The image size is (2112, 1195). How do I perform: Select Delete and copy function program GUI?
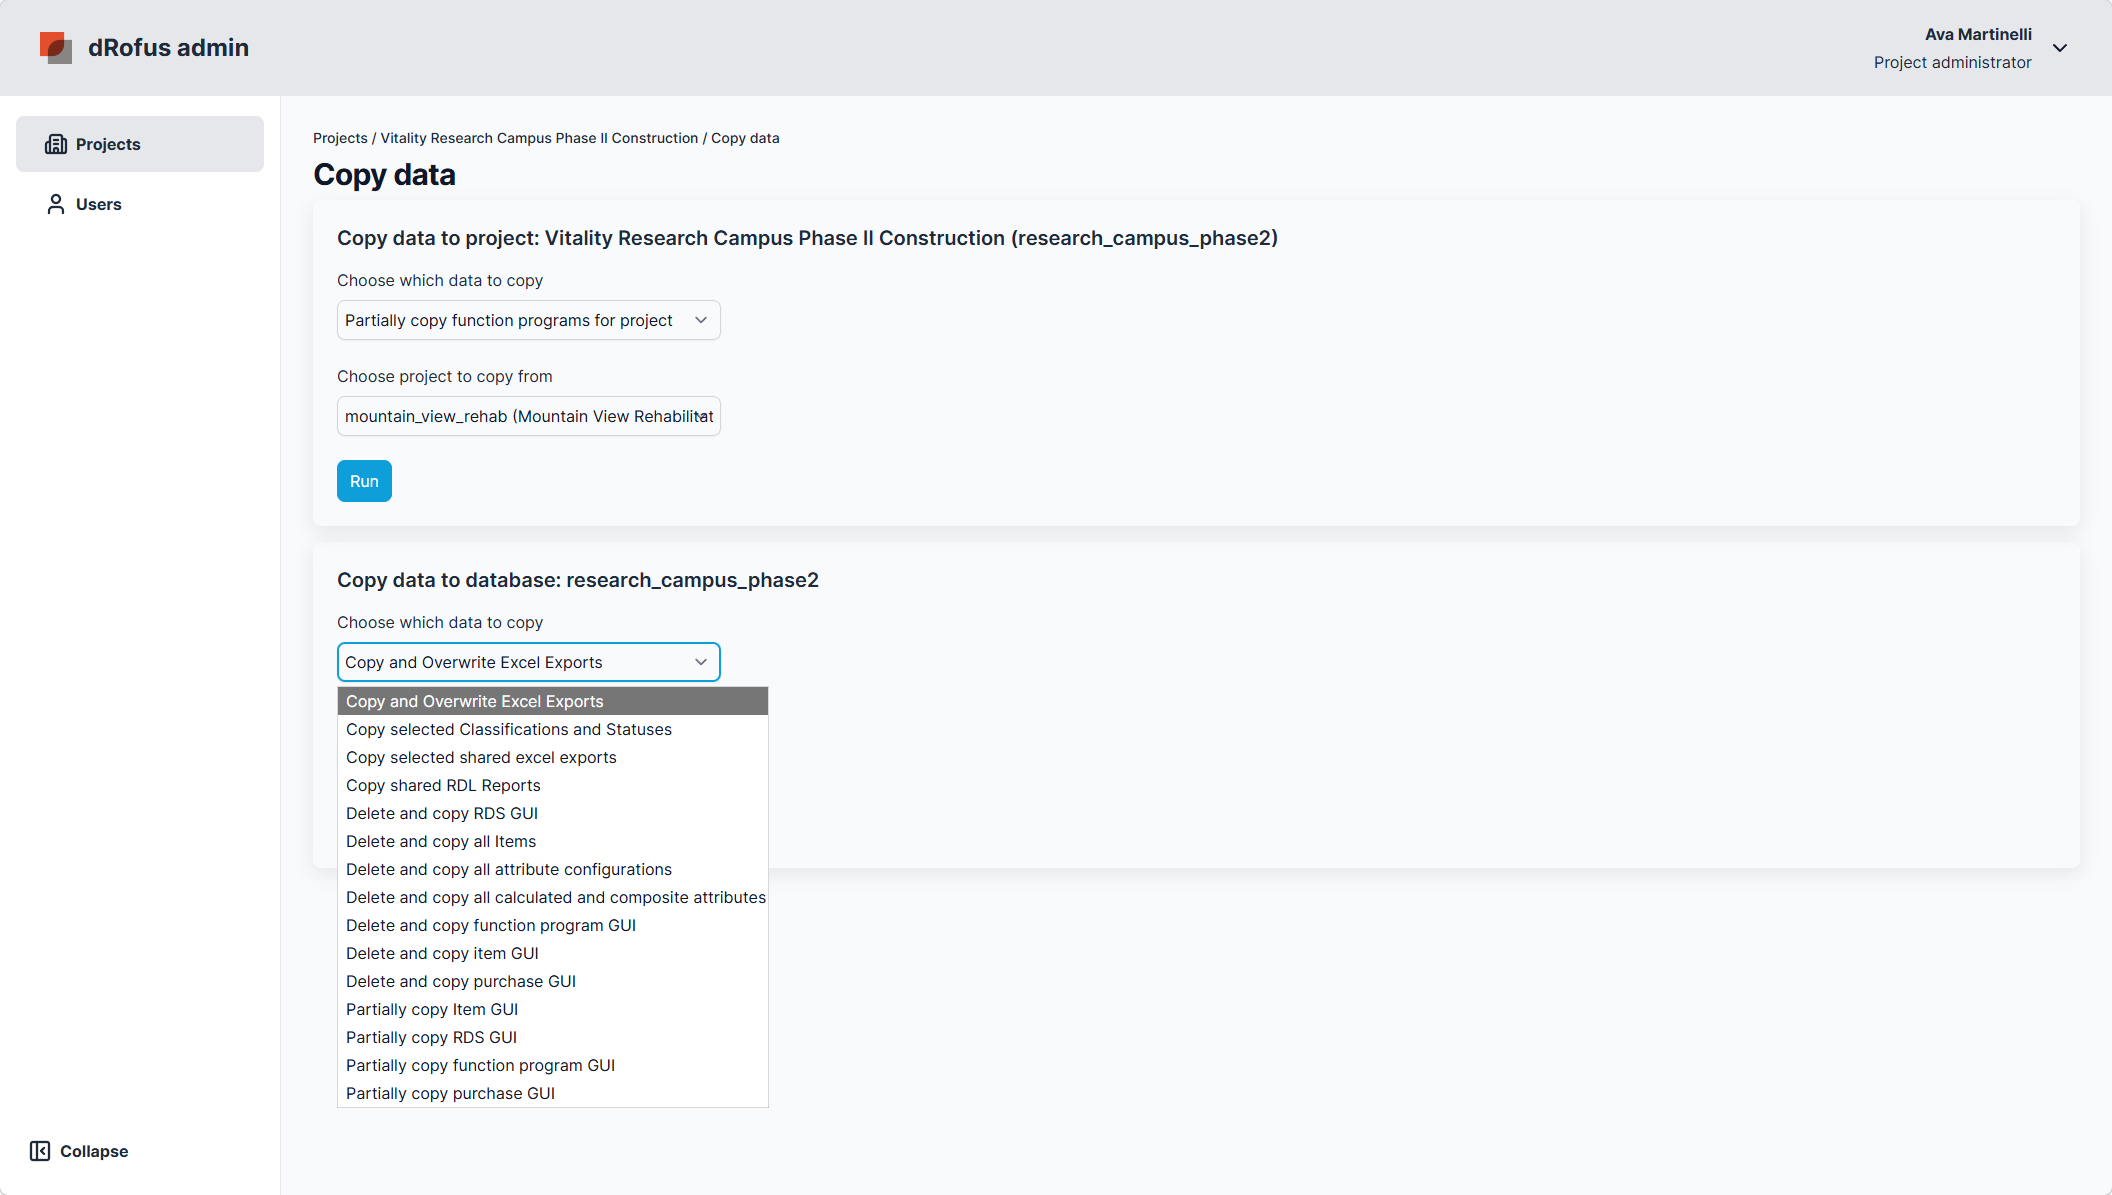click(553, 925)
